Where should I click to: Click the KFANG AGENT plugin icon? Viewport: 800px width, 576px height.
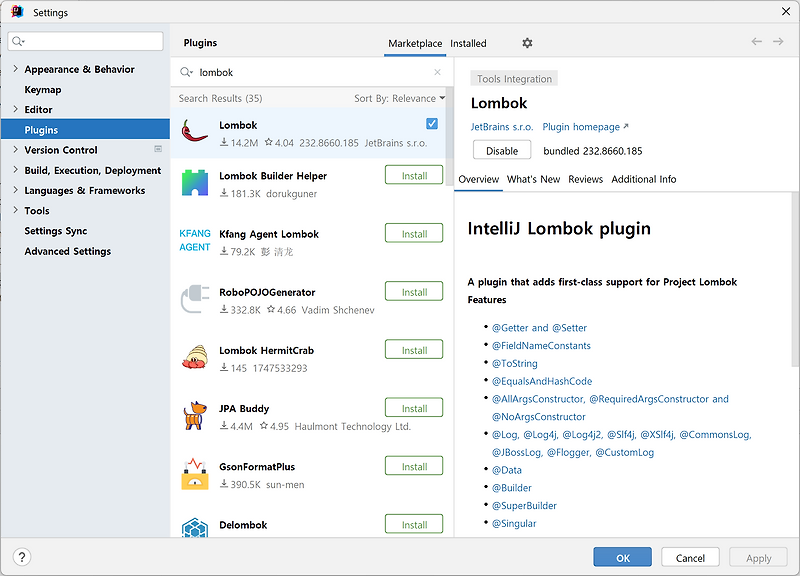coord(194,239)
